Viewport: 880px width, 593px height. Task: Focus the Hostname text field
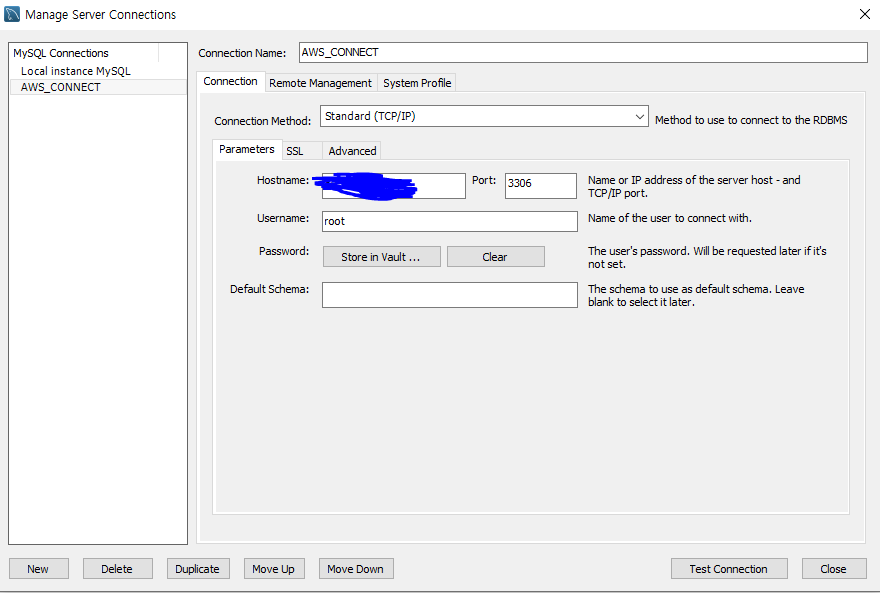[x=393, y=186]
